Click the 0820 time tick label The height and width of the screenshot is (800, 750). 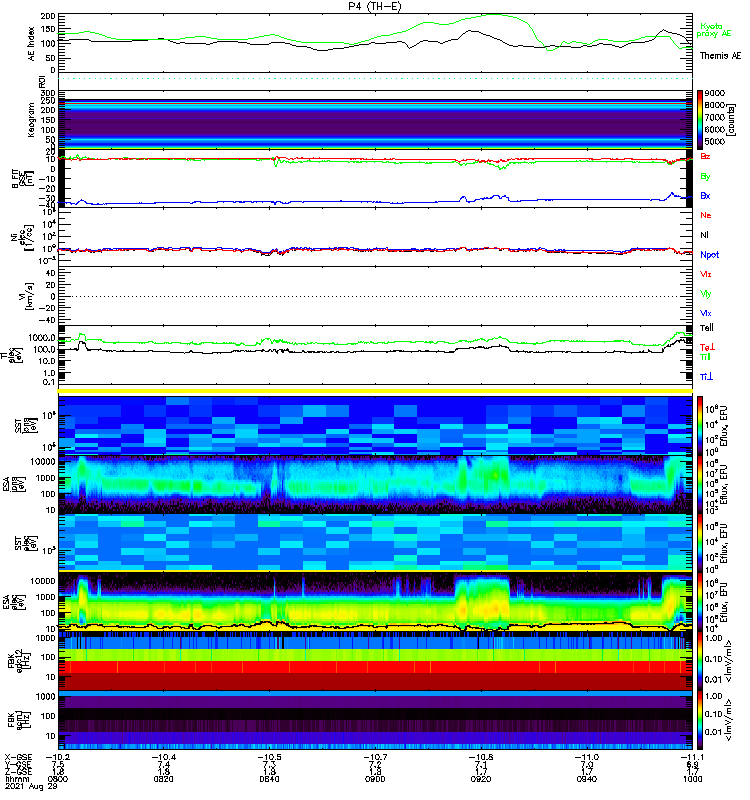pos(163,779)
